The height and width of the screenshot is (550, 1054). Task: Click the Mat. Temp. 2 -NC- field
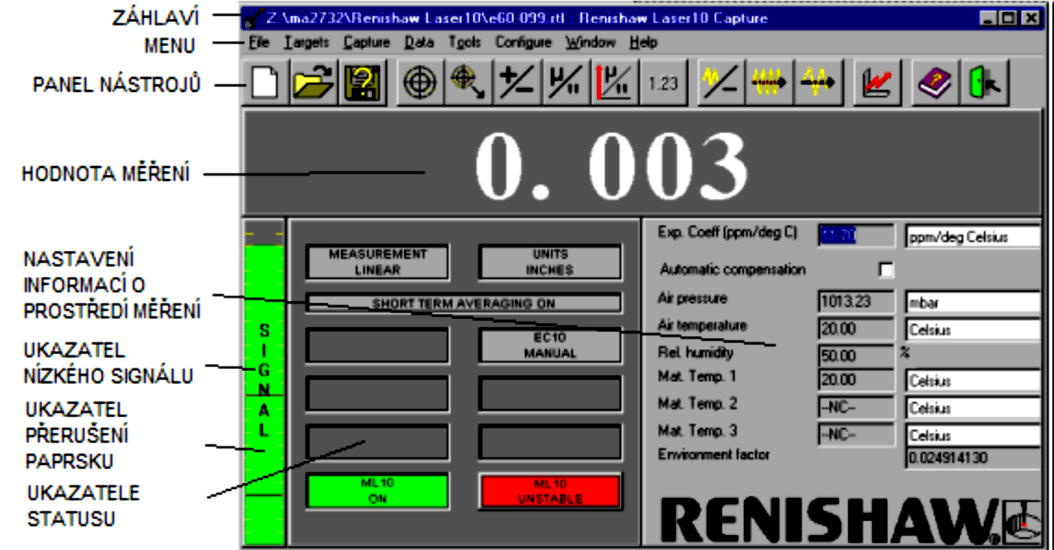(856, 407)
